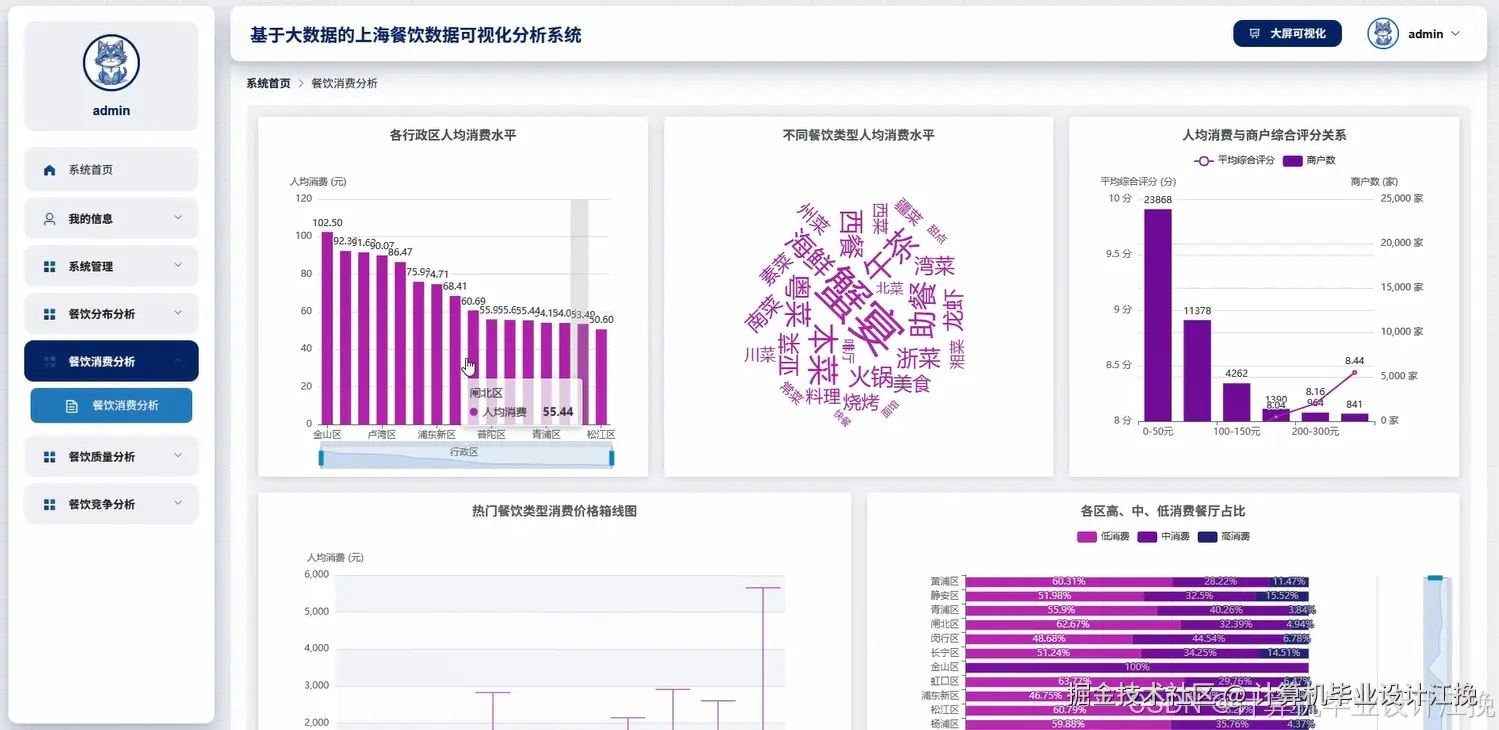This screenshot has width=1499, height=730.
Task: Click the header admin avatar at top right
Action: [x=1382, y=33]
